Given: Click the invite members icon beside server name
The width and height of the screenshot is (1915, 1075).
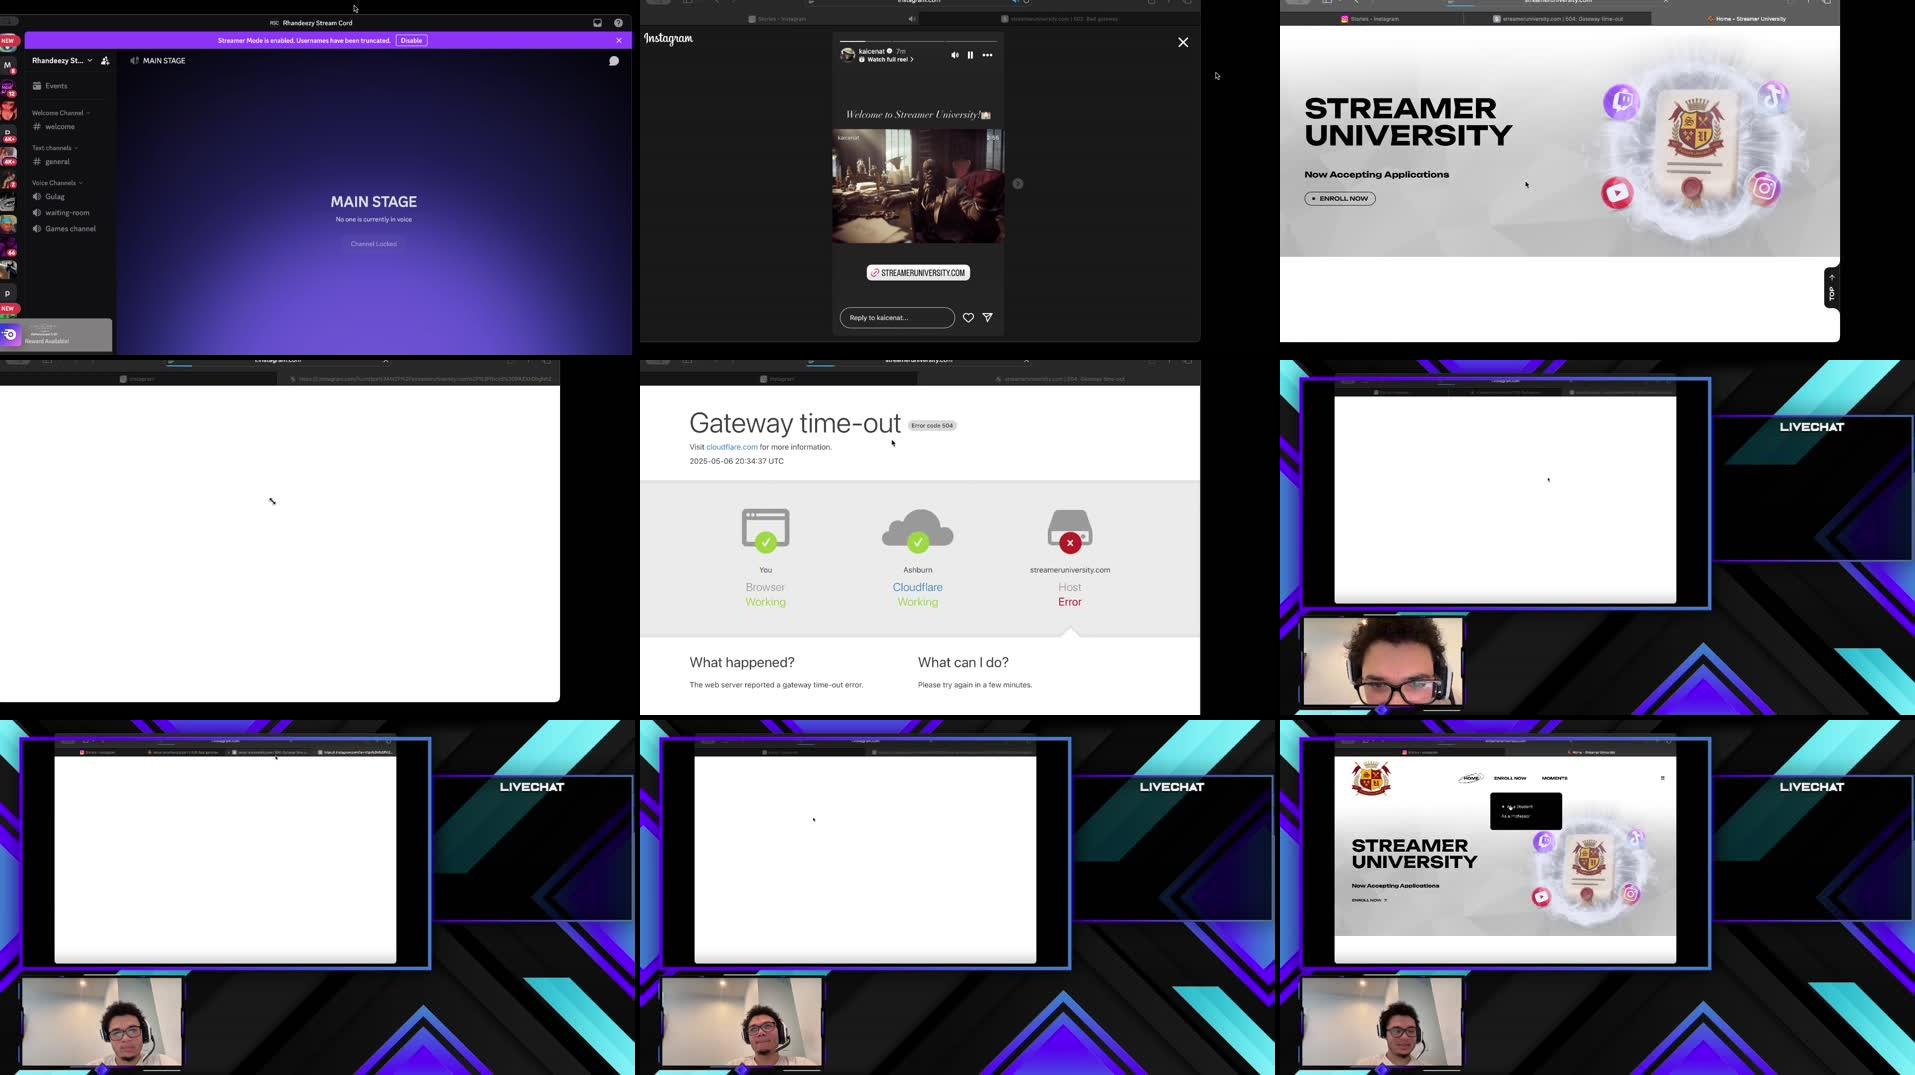Looking at the screenshot, I should click(105, 61).
